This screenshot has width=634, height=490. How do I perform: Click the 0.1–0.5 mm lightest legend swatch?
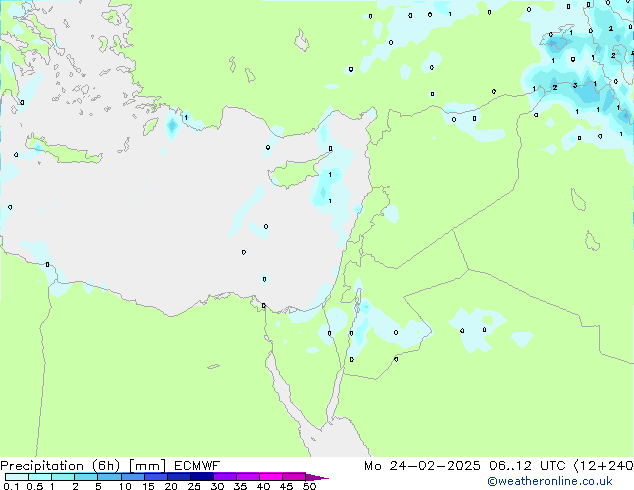coord(17,477)
